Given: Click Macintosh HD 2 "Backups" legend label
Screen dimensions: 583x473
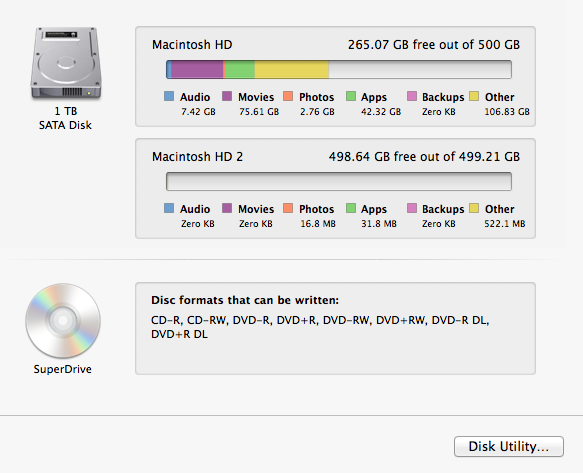Looking at the screenshot, I should [x=443, y=209].
